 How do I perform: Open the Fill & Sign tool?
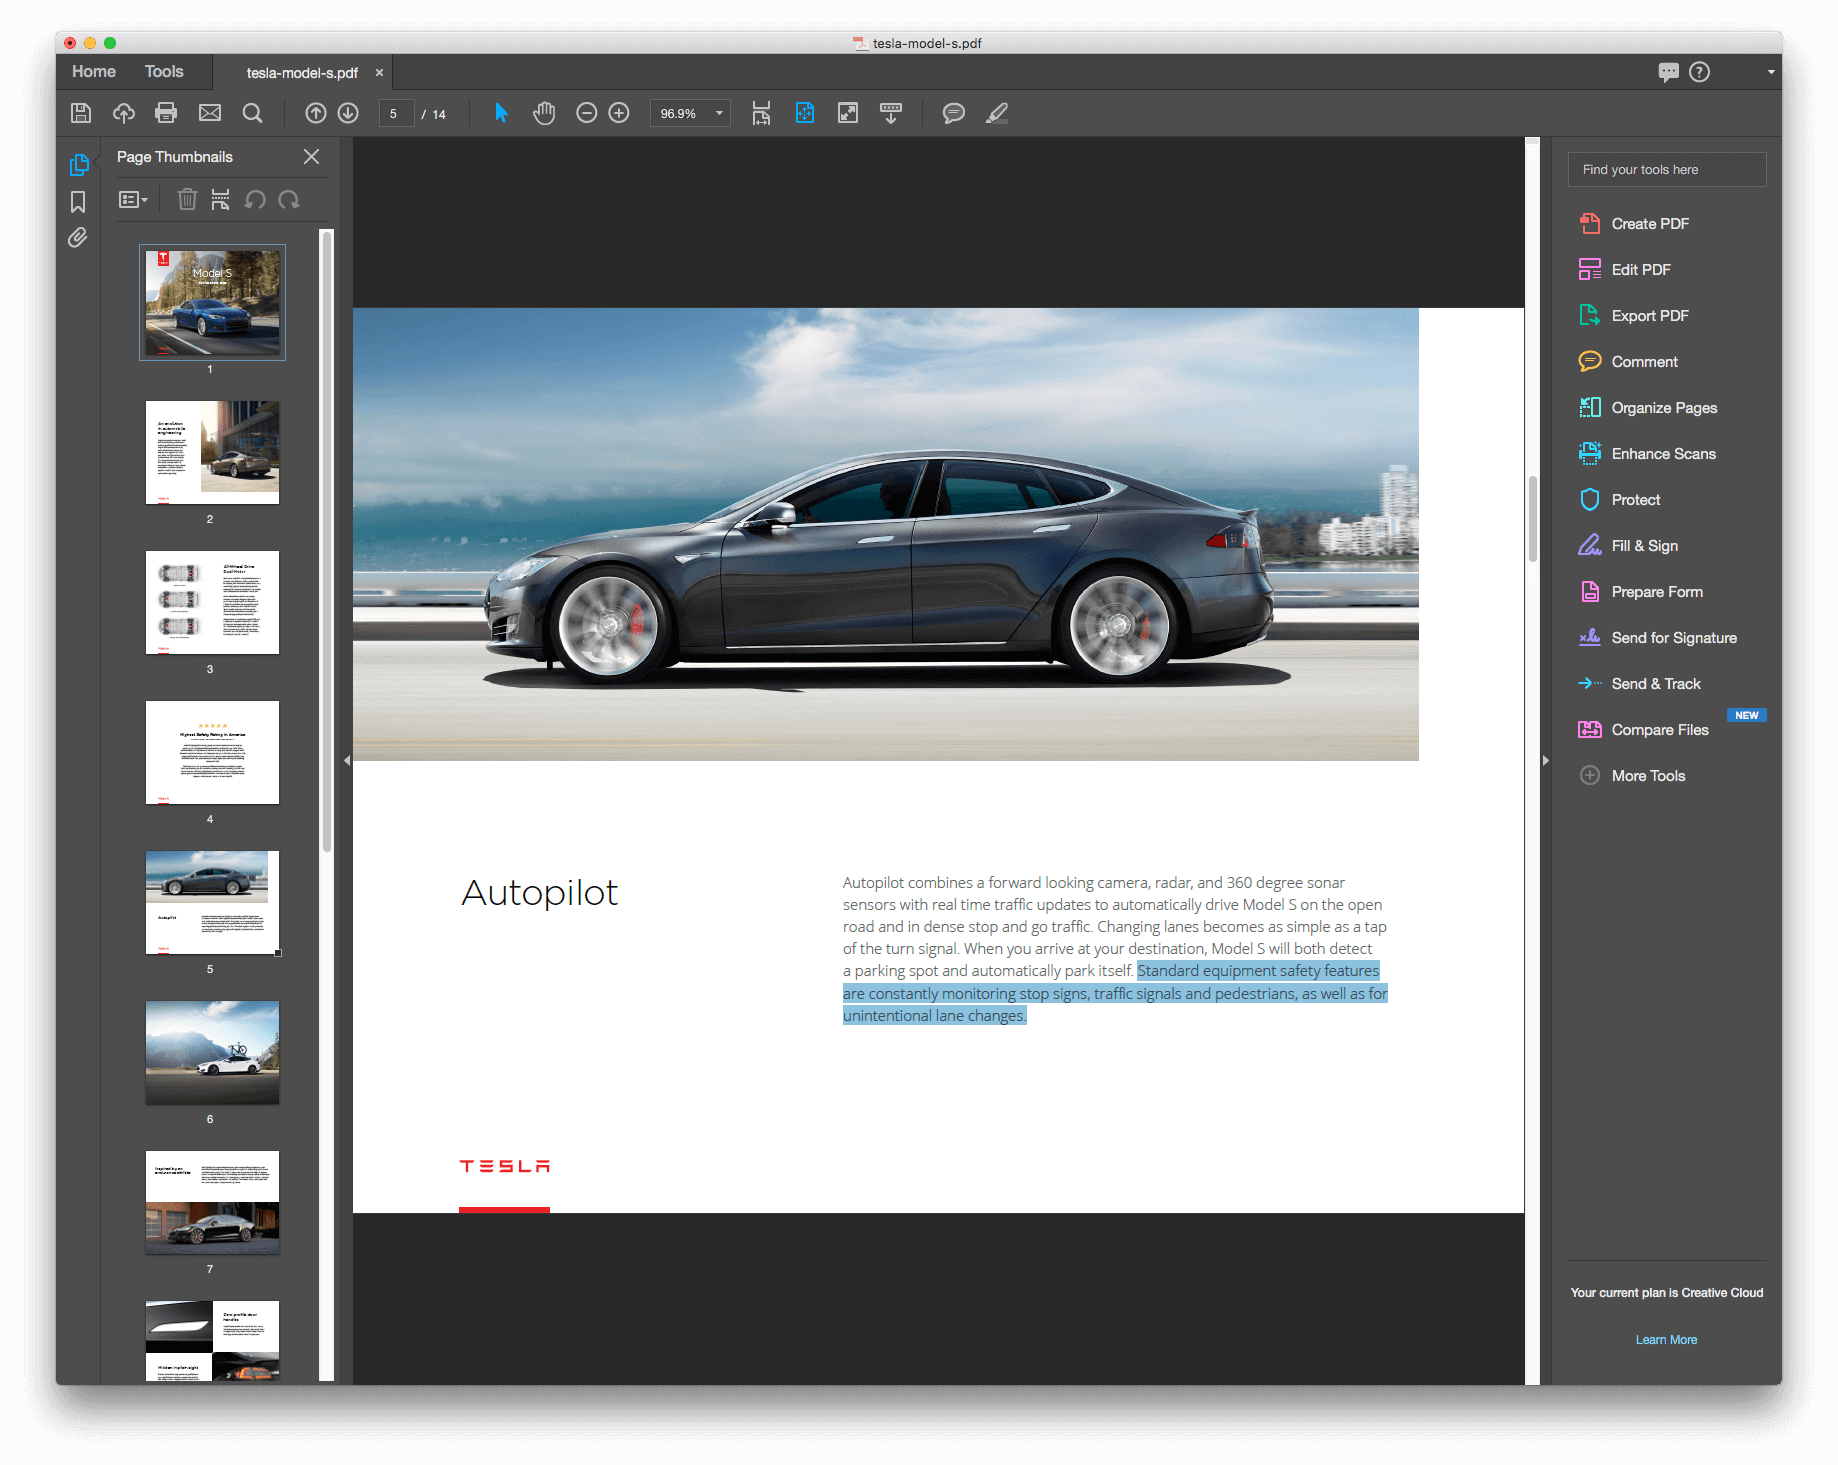(x=1629, y=546)
